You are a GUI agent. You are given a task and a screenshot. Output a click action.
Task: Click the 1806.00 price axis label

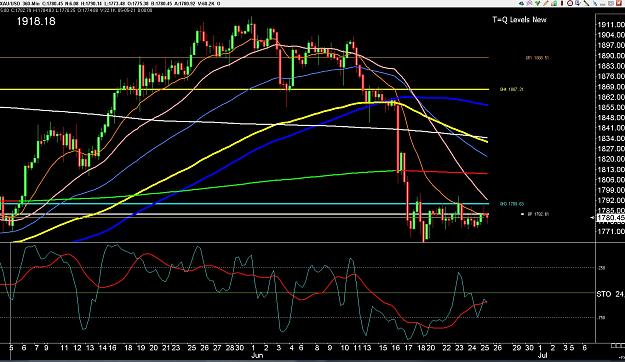coord(611,180)
